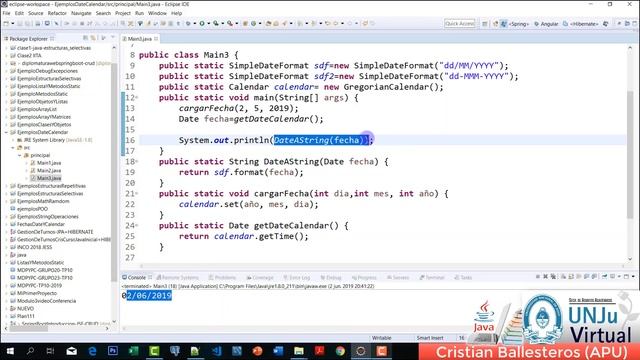Viewport: 640px width, 360px height.
Task: Fold the cargarFecha method at line 21
Action: coord(137,193)
